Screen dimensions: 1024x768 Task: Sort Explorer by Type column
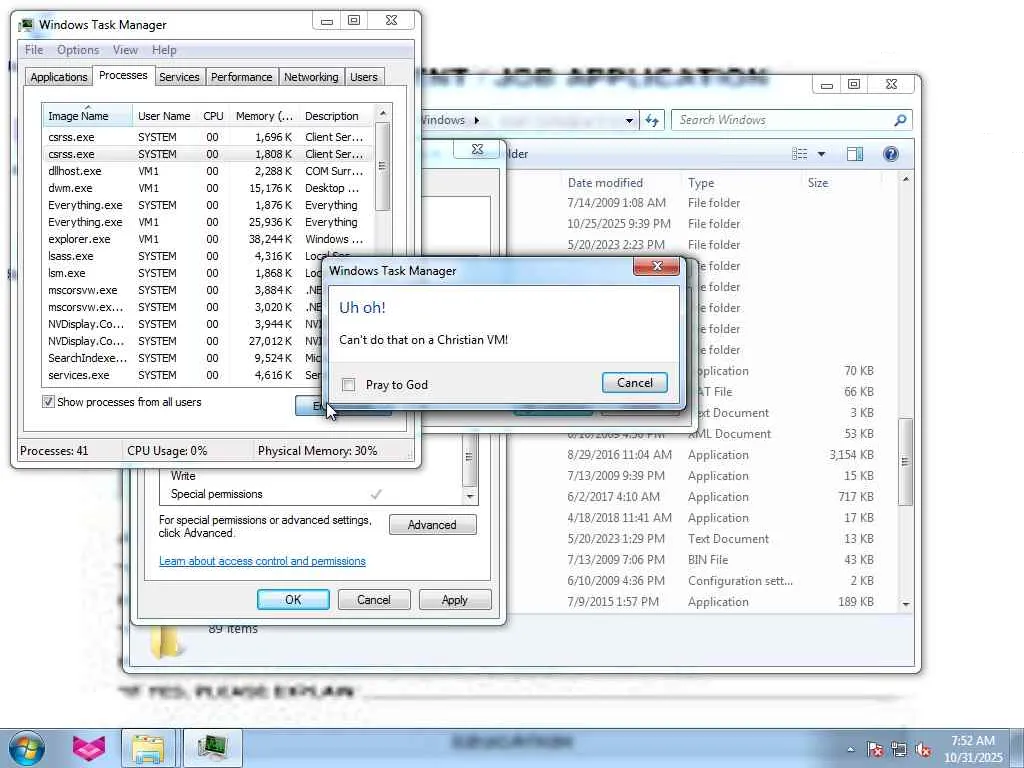tap(741, 183)
